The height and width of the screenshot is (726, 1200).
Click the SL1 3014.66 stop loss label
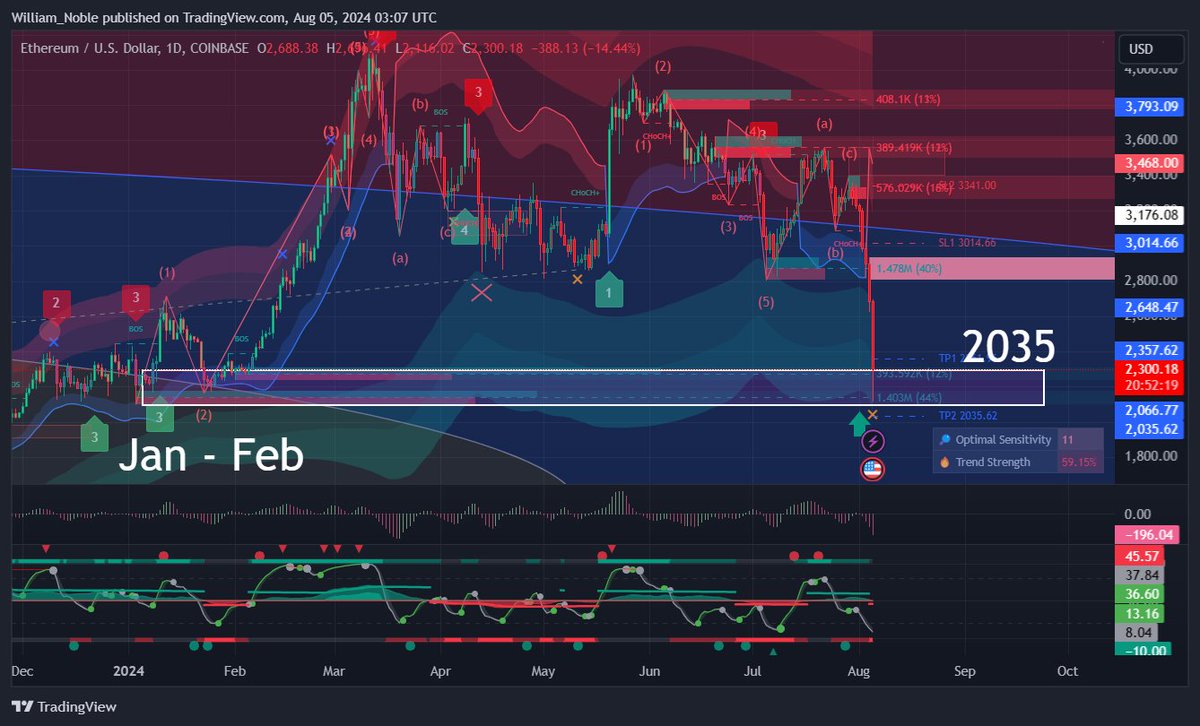coord(967,243)
